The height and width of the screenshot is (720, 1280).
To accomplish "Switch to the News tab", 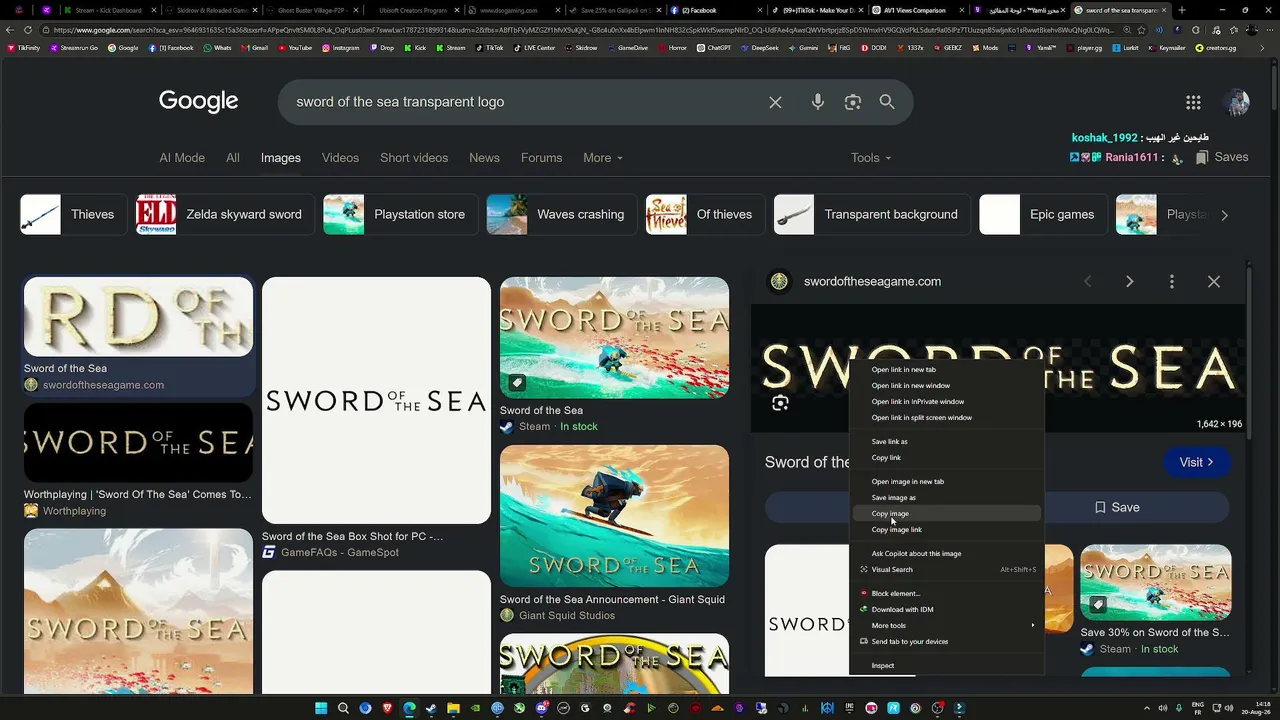I will [x=484, y=158].
